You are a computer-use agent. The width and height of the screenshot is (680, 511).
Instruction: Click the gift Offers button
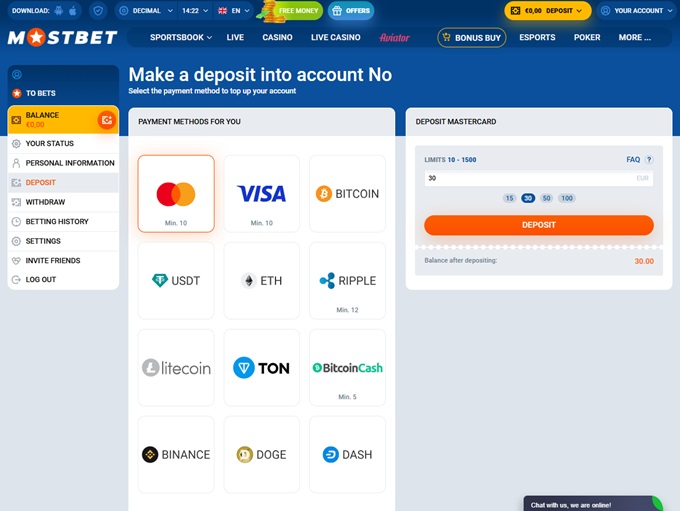(350, 11)
